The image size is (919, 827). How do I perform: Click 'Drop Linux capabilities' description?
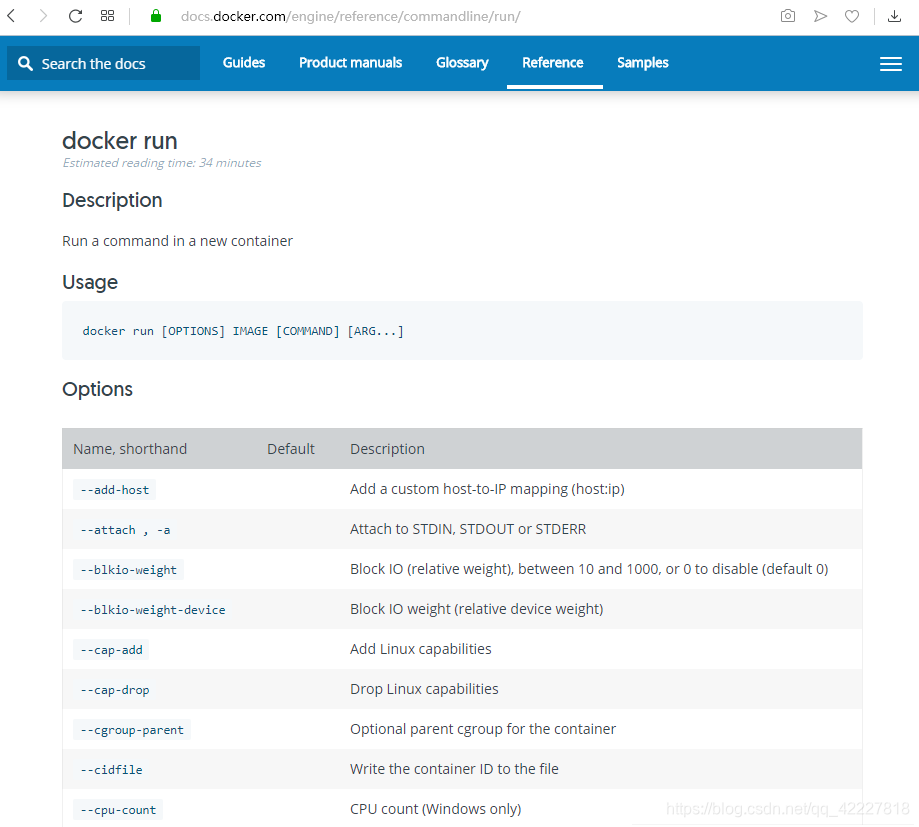pyautogui.click(x=424, y=689)
